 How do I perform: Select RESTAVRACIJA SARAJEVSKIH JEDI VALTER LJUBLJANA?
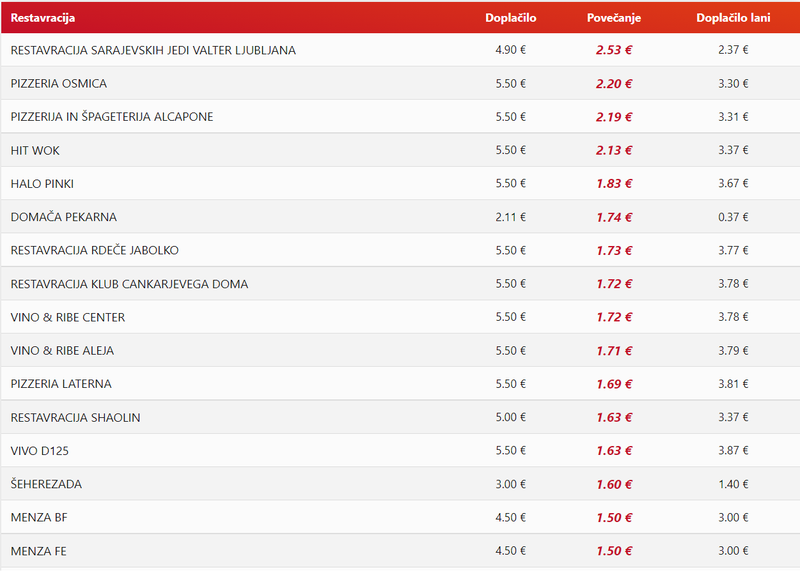153,50
